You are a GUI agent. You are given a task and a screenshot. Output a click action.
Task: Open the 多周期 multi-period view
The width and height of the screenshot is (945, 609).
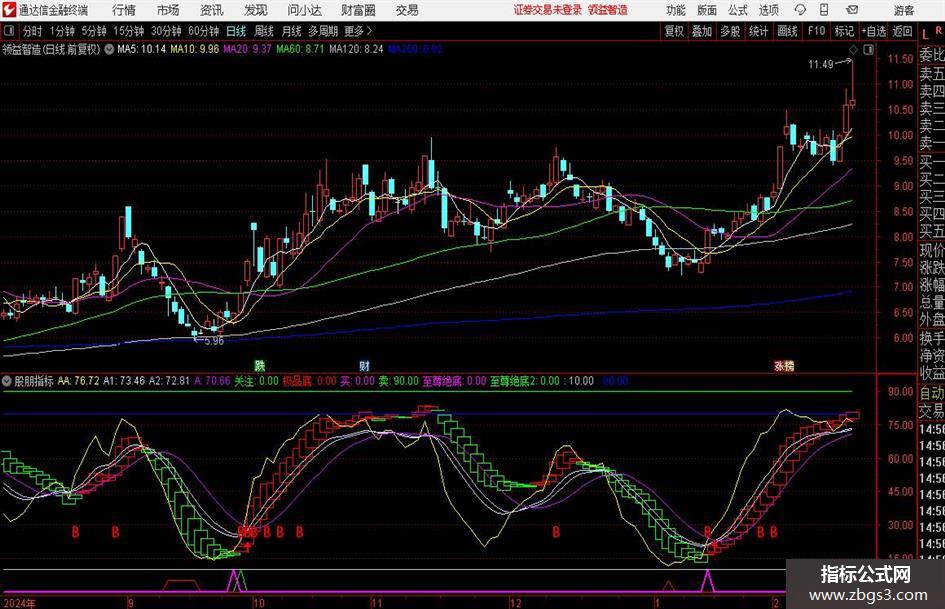[x=323, y=31]
